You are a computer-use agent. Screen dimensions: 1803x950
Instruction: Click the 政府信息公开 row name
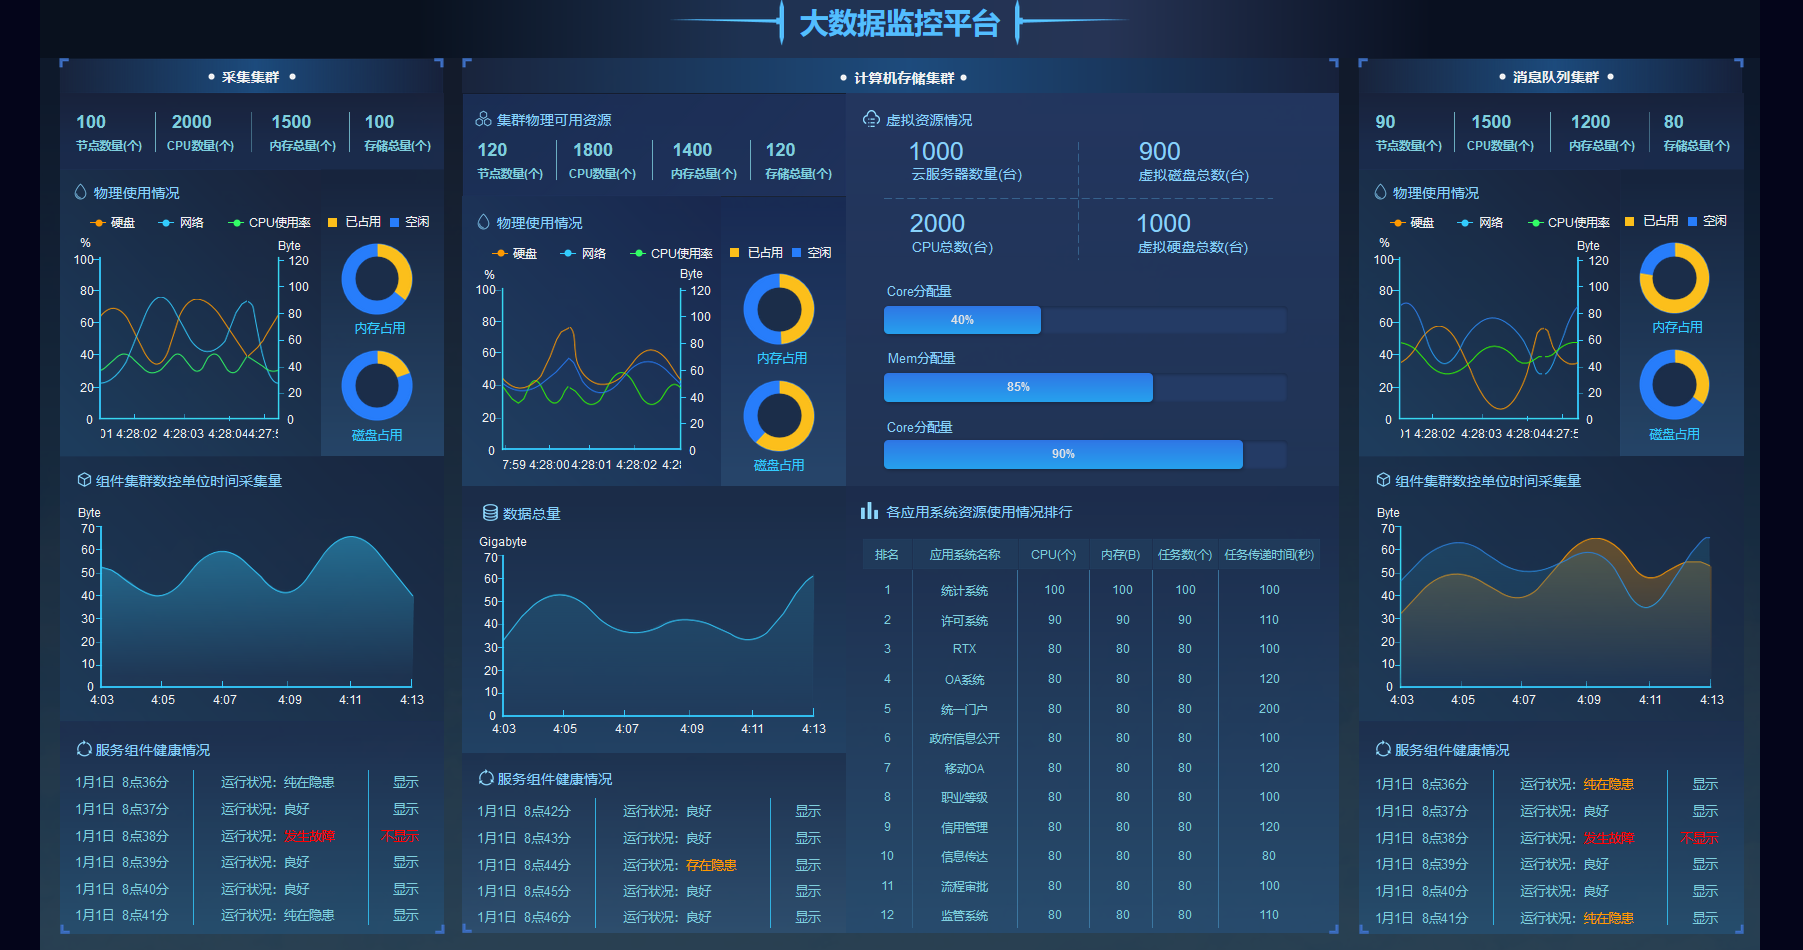(965, 738)
